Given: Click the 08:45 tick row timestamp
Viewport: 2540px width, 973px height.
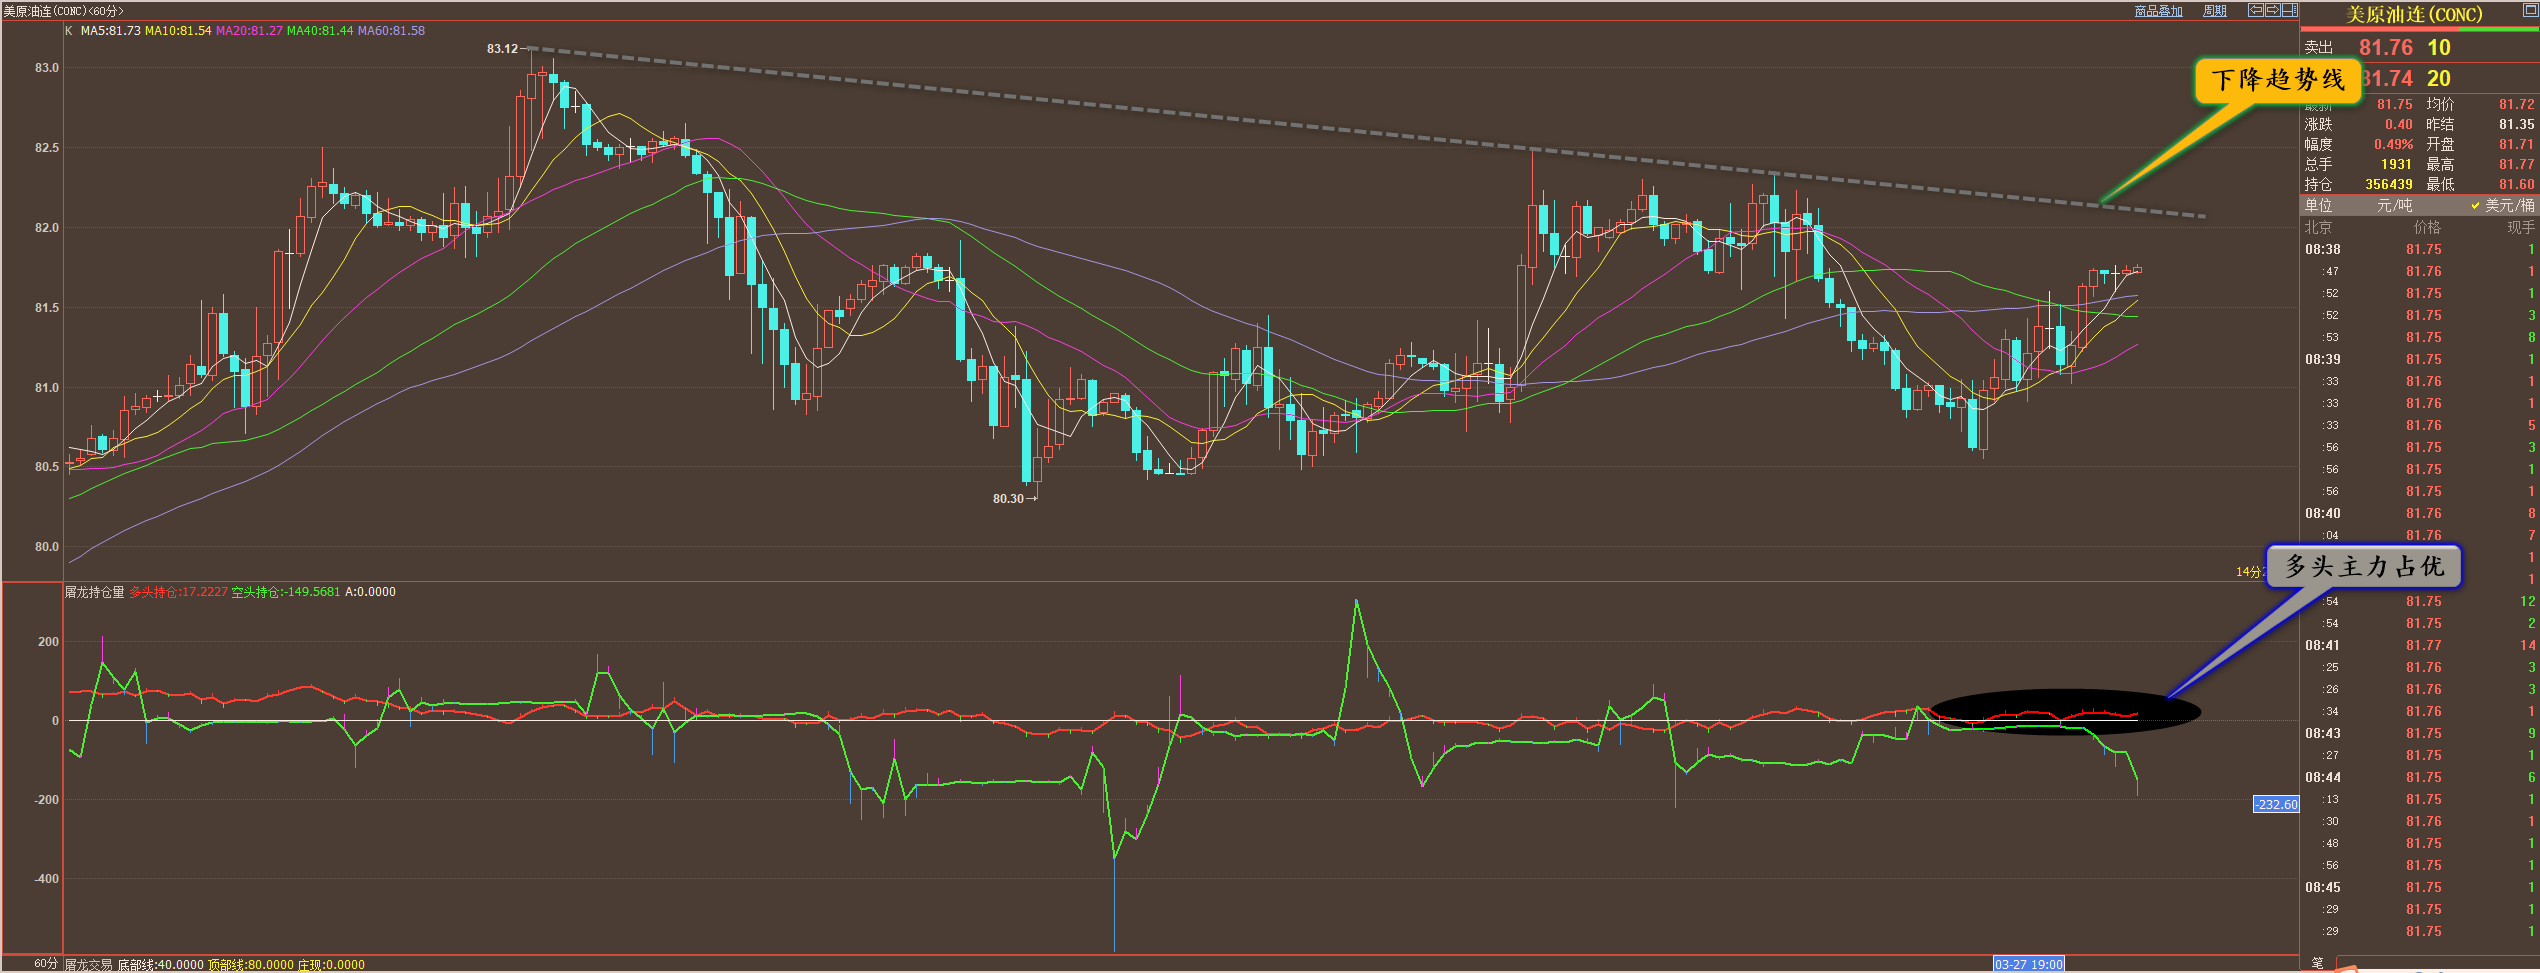Looking at the screenshot, I should pyautogui.click(x=2323, y=887).
